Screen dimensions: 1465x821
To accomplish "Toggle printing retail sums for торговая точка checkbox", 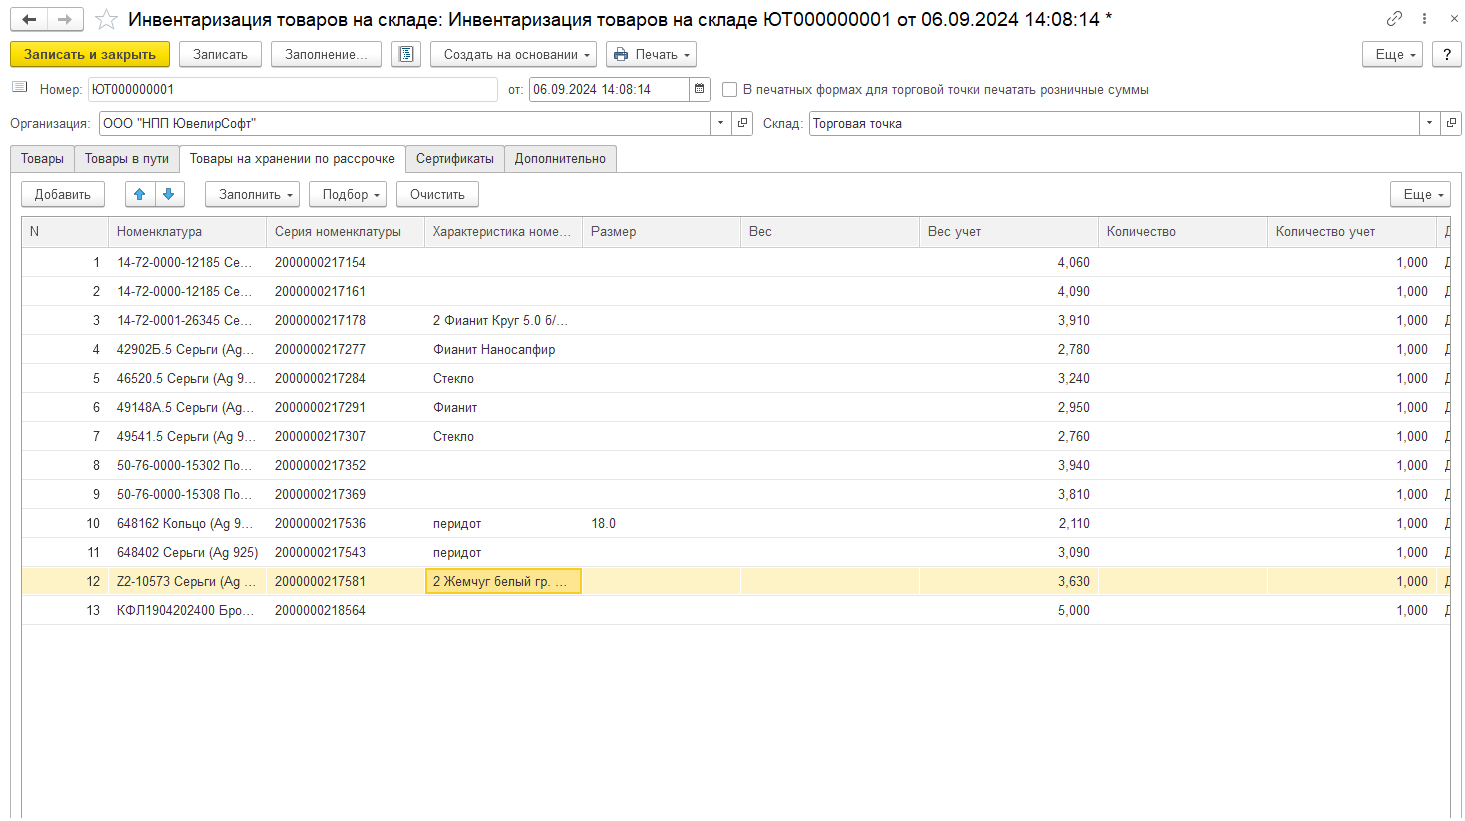I will click(x=730, y=90).
